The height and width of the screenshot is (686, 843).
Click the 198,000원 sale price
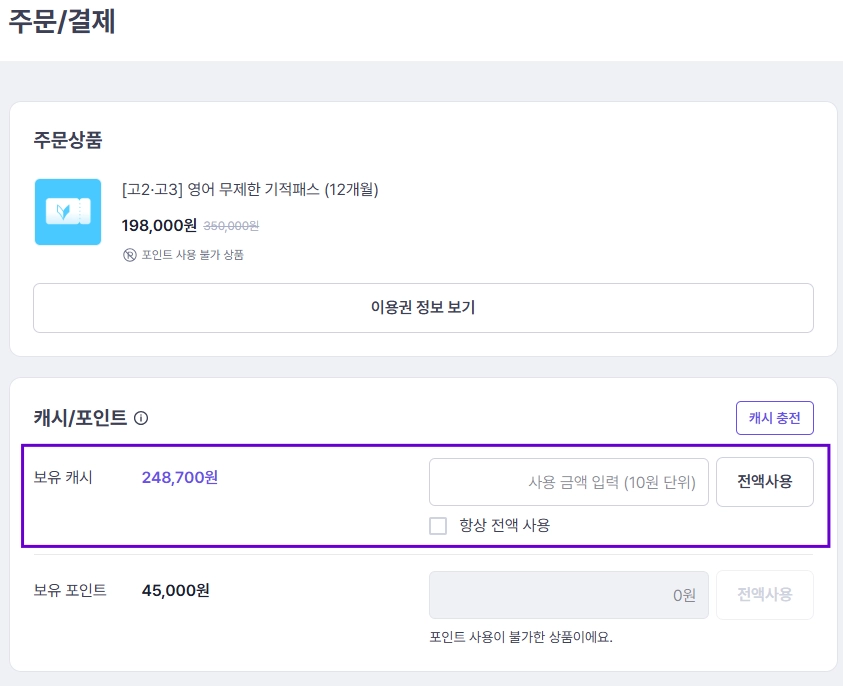[159, 225]
